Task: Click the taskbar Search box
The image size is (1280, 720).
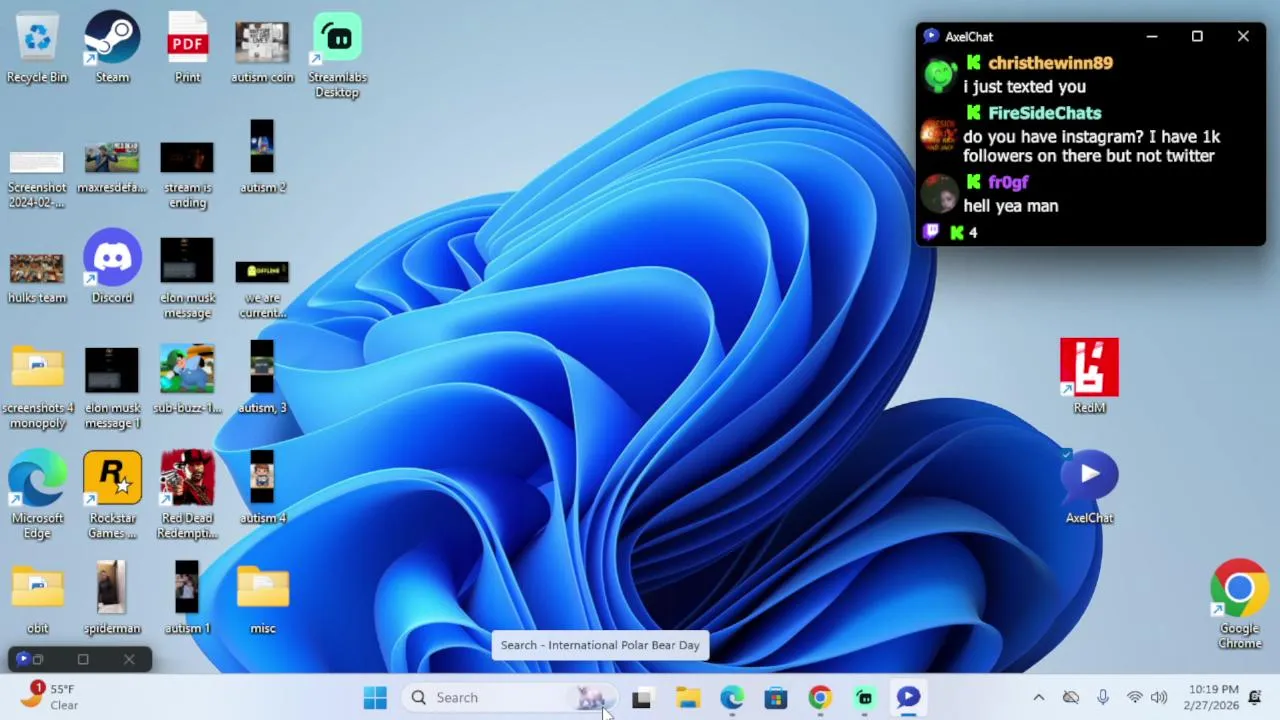Action: [507, 698]
